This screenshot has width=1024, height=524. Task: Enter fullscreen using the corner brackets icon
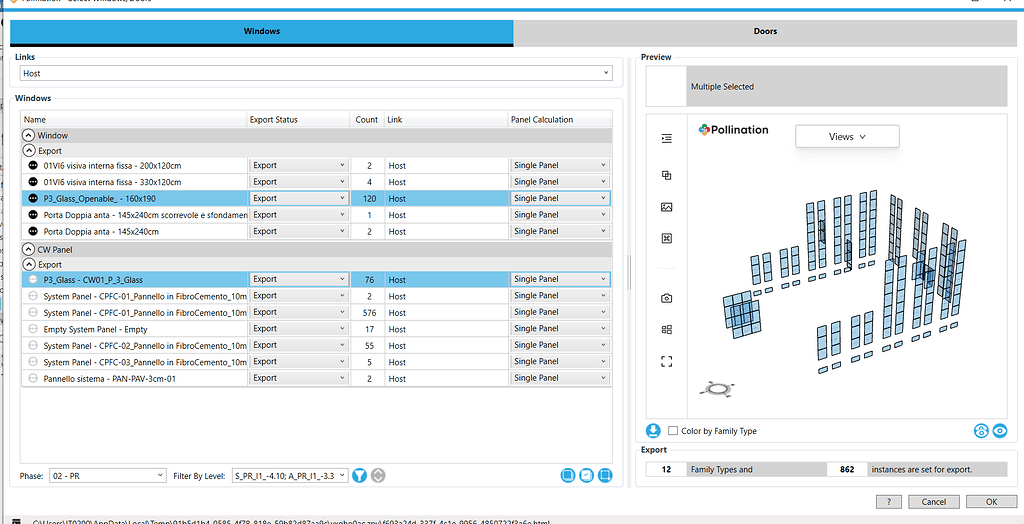point(666,361)
